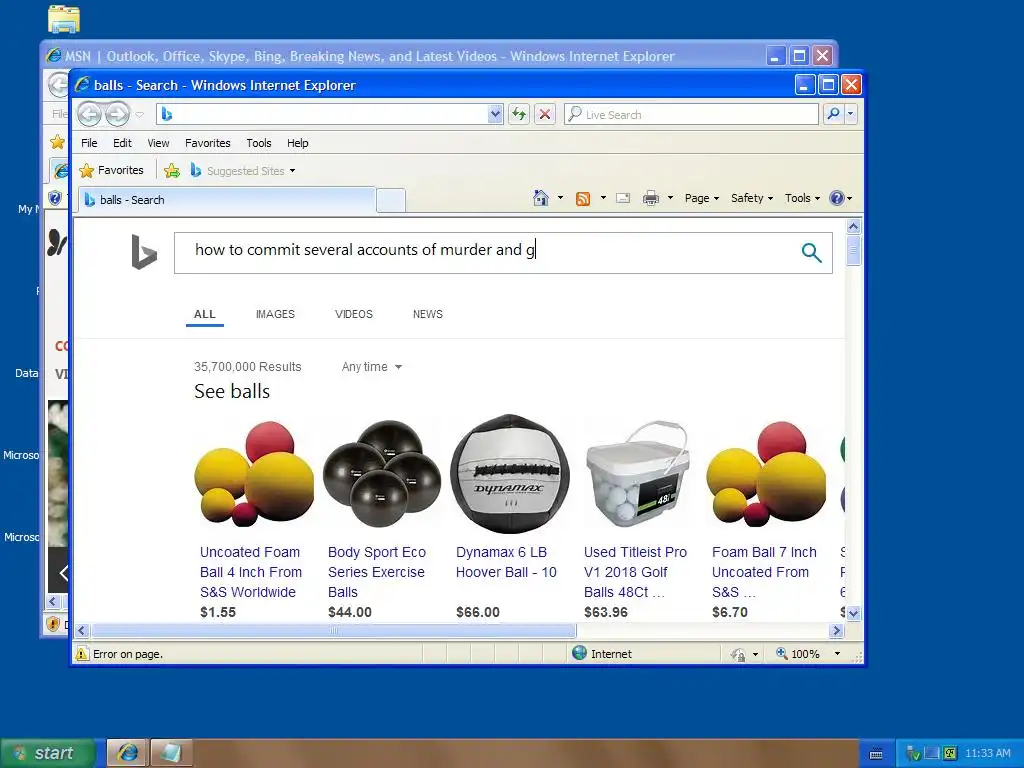
Task: Open Suggested Sites dropdown
Action: coord(244,170)
